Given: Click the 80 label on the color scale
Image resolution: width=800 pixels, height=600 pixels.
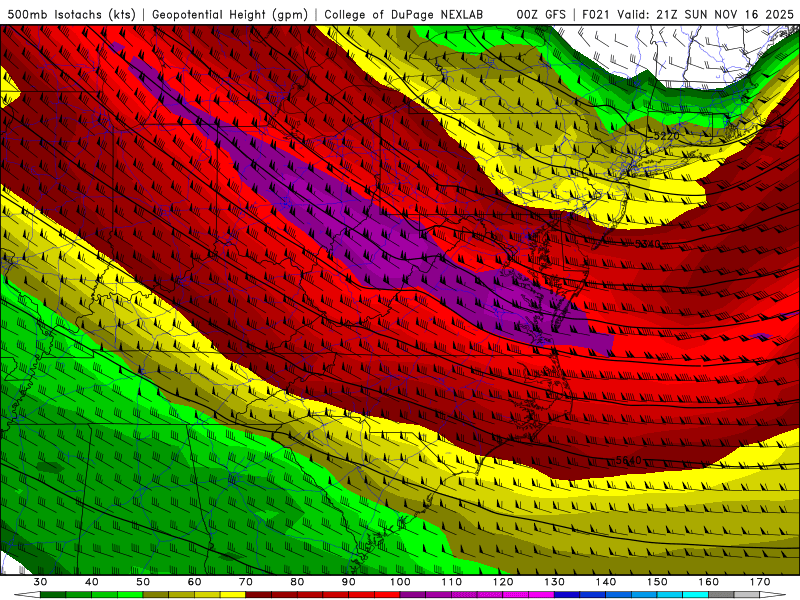Looking at the screenshot, I should 297,582.
